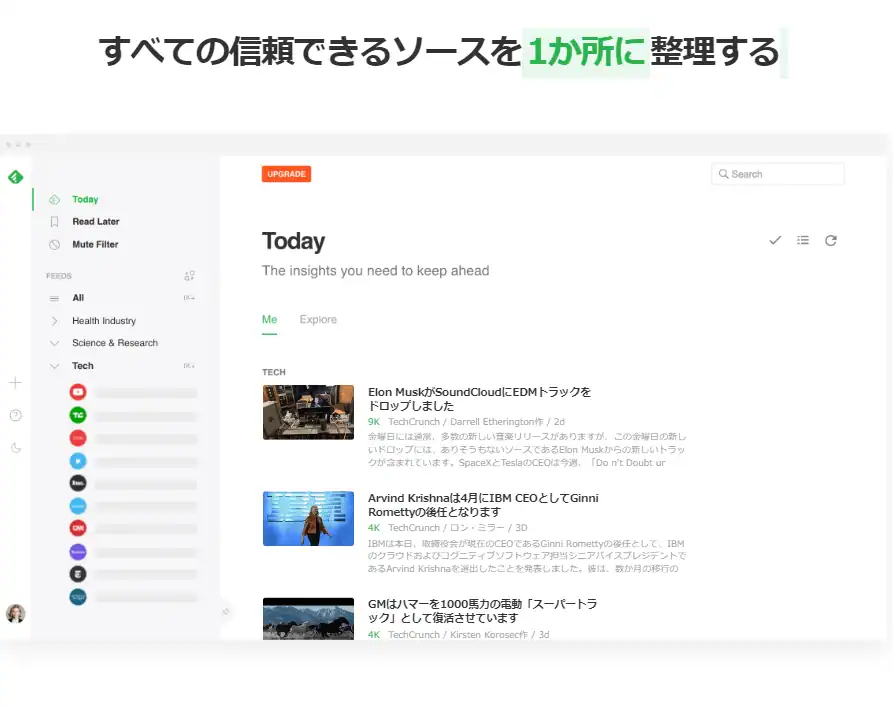Viewport: 893px width, 708px height.
Task: Open the Science & Research feed
Action: (115, 343)
